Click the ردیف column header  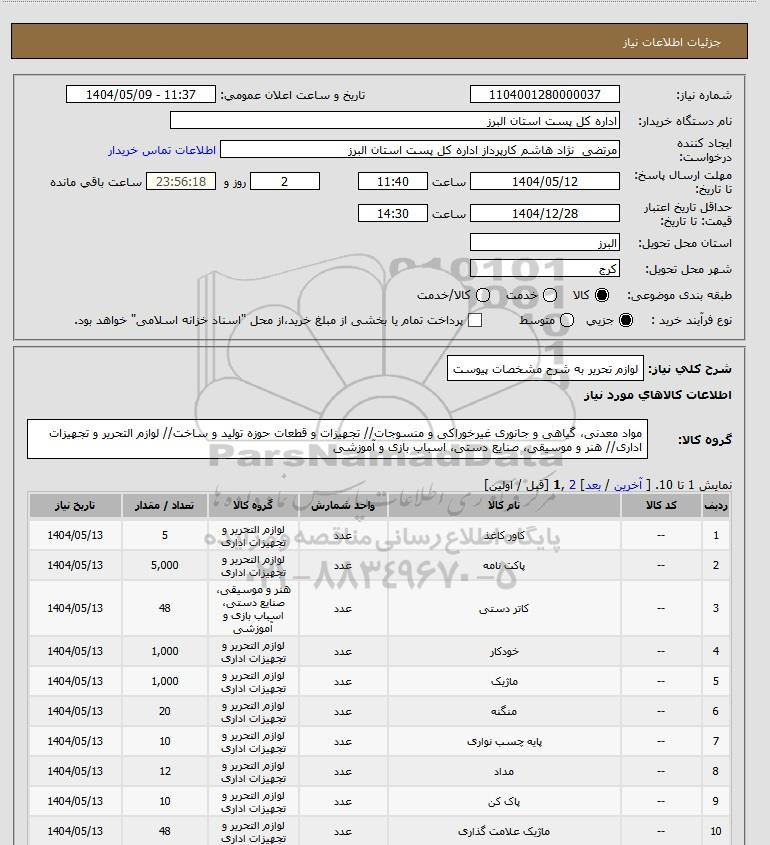coord(716,505)
